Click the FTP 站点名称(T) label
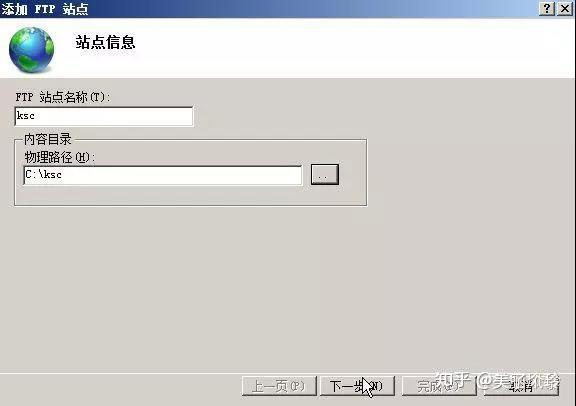The width and height of the screenshot is (576, 406). 62,97
